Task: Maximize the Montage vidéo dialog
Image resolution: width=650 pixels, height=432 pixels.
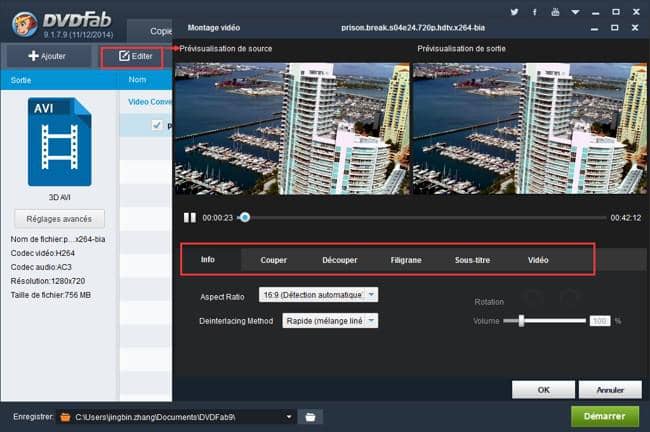Action: [x=615, y=28]
